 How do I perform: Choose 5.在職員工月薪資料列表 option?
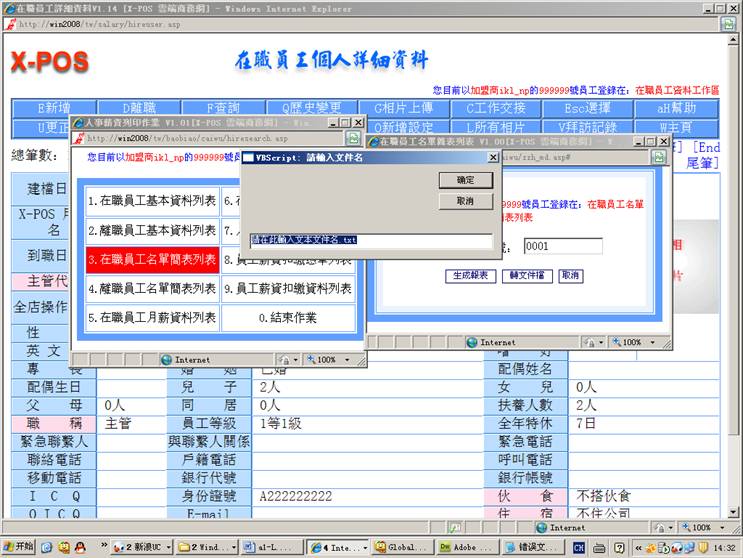click(x=152, y=318)
